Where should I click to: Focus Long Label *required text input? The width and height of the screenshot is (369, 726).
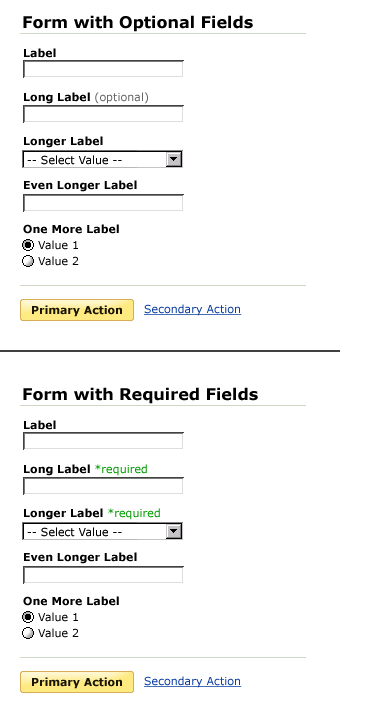point(103,486)
